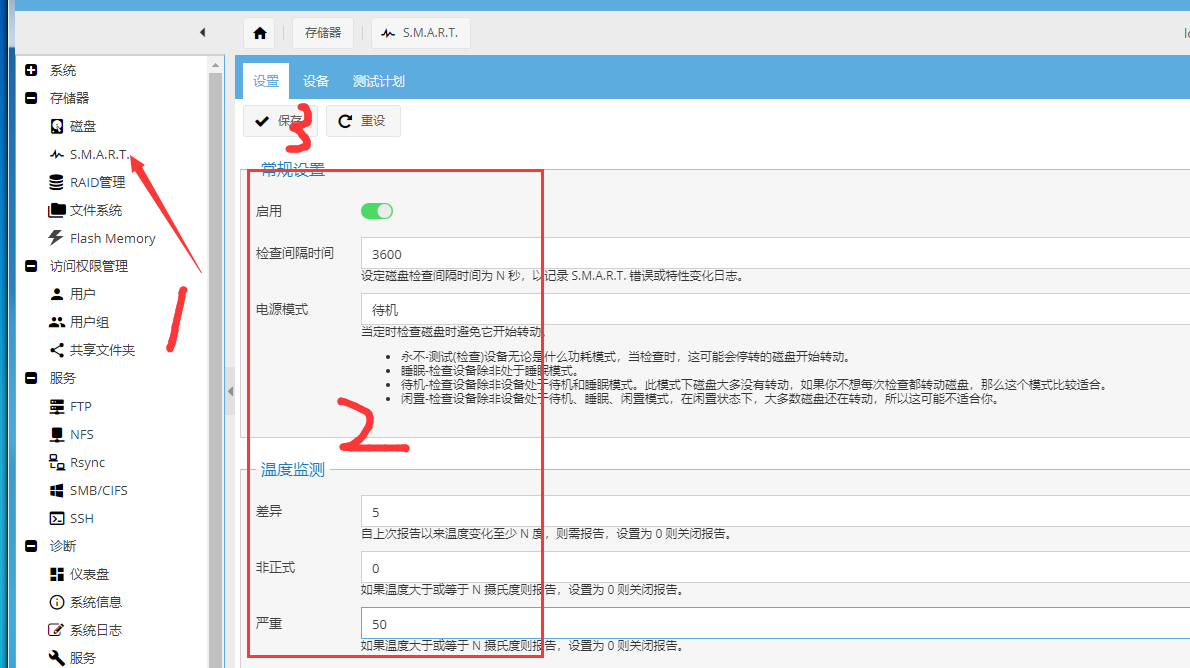The width and height of the screenshot is (1190, 668).
Task: Open 仪表盘 dashboard icon
Action: click(x=57, y=574)
